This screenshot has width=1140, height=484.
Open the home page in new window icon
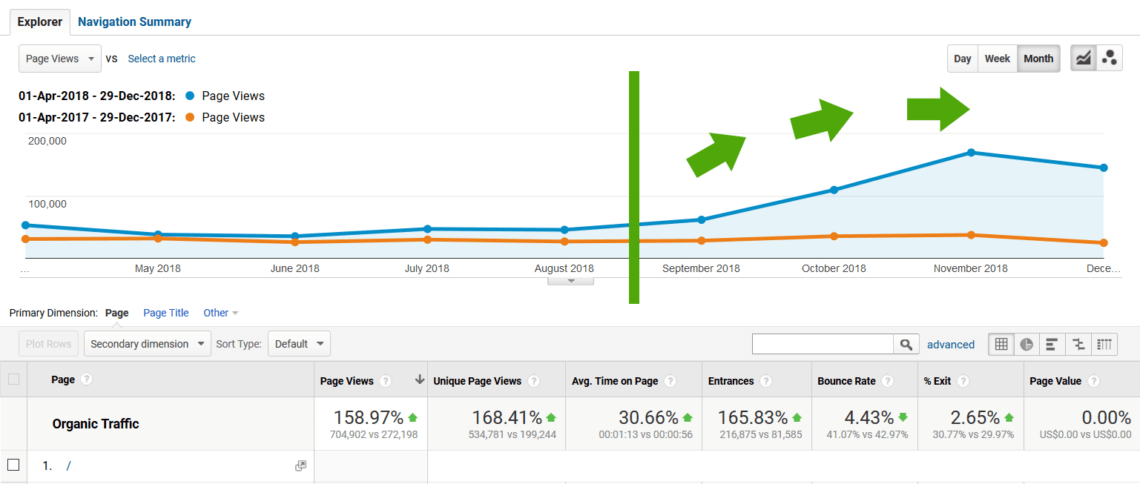(x=300, y=466)
